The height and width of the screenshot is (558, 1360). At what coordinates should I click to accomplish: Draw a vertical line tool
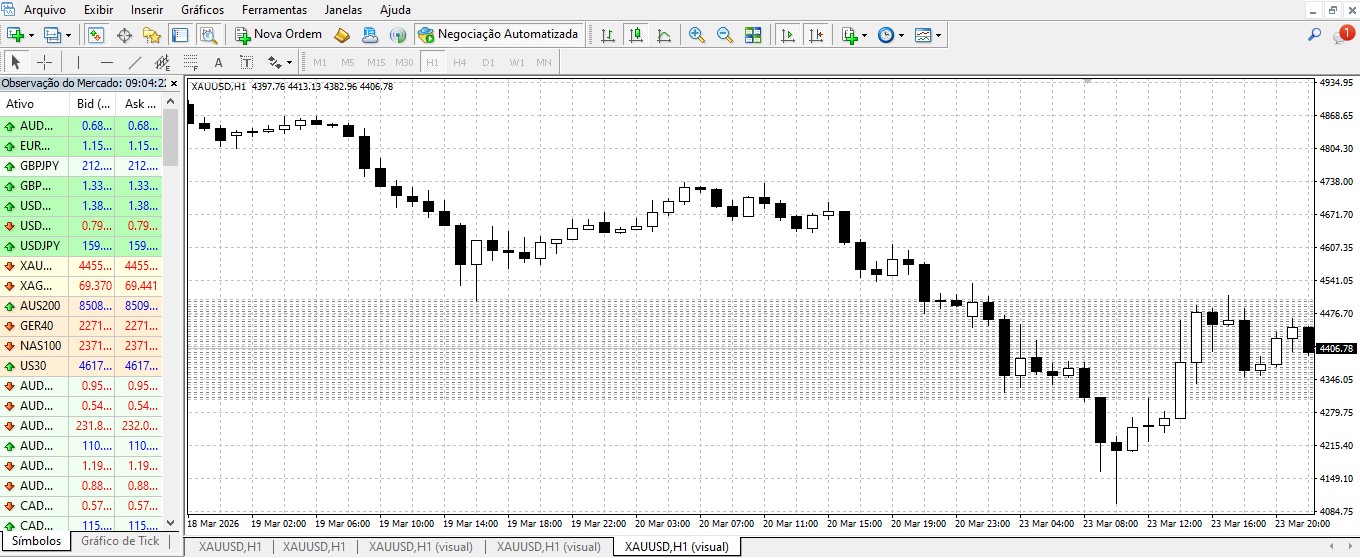click(78, 62)
